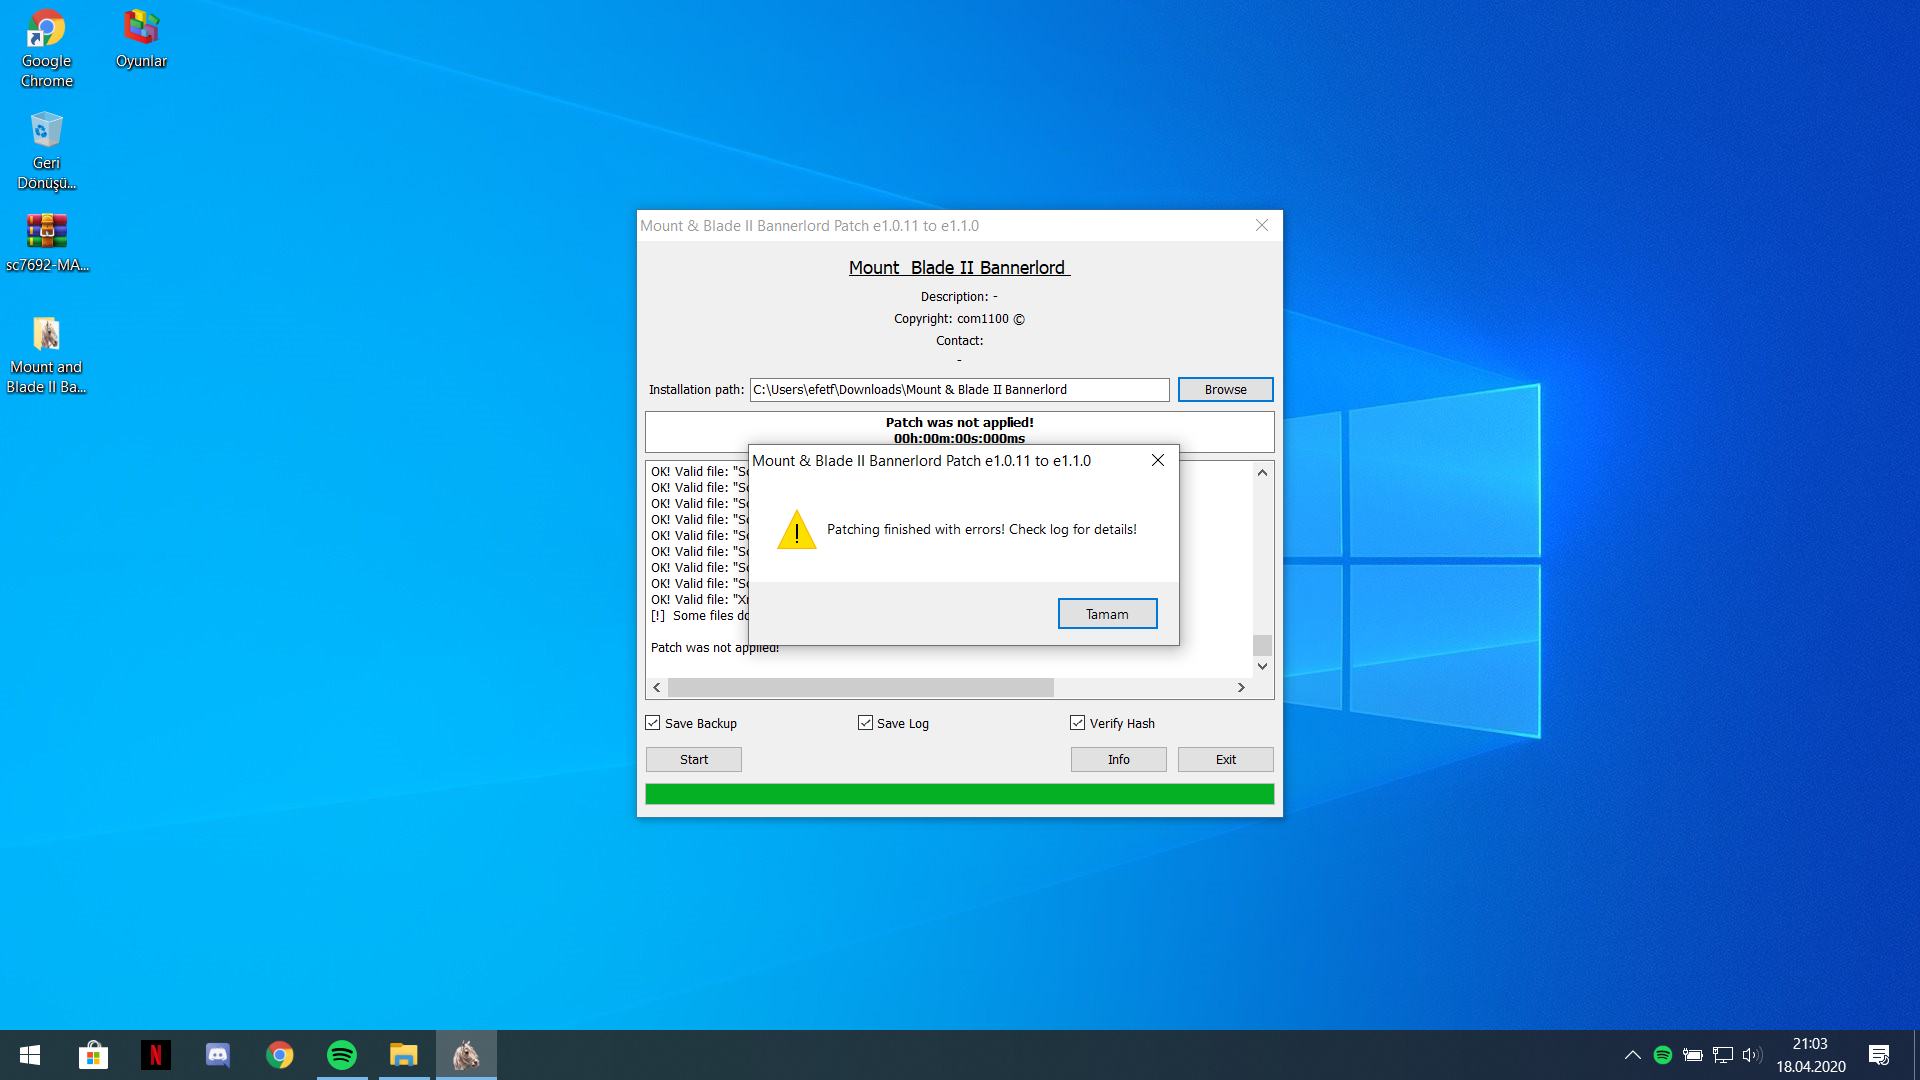Click the Spotify tray icon
Image resolution: width=1920 pixels, height=1080 pixels.
(x=1663, y=1055)
